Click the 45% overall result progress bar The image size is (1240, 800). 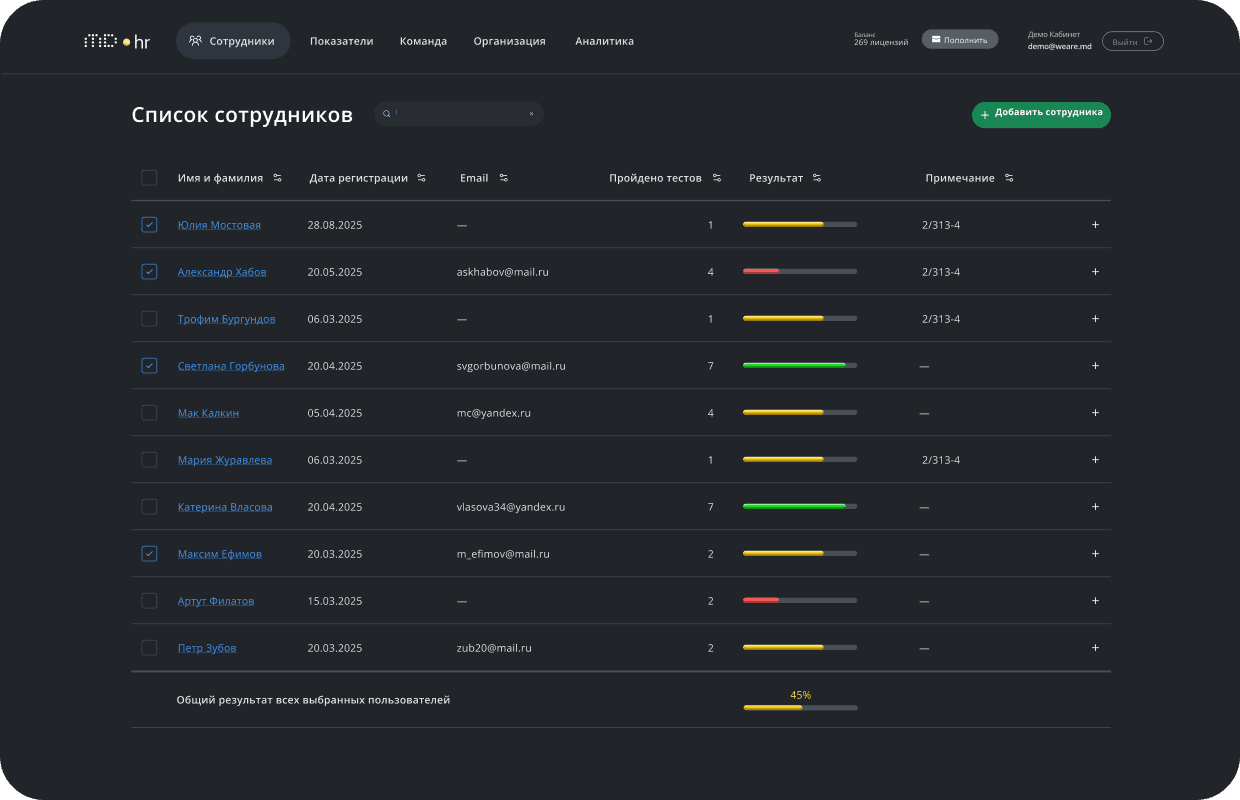[800, 707]
